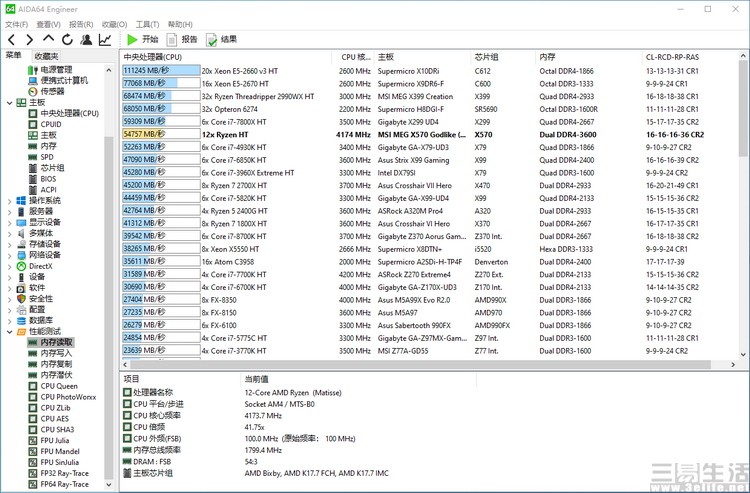750x493 pixels.
Task: Switch to the 收藏夹 tab
Action: (x=46, y=56)
